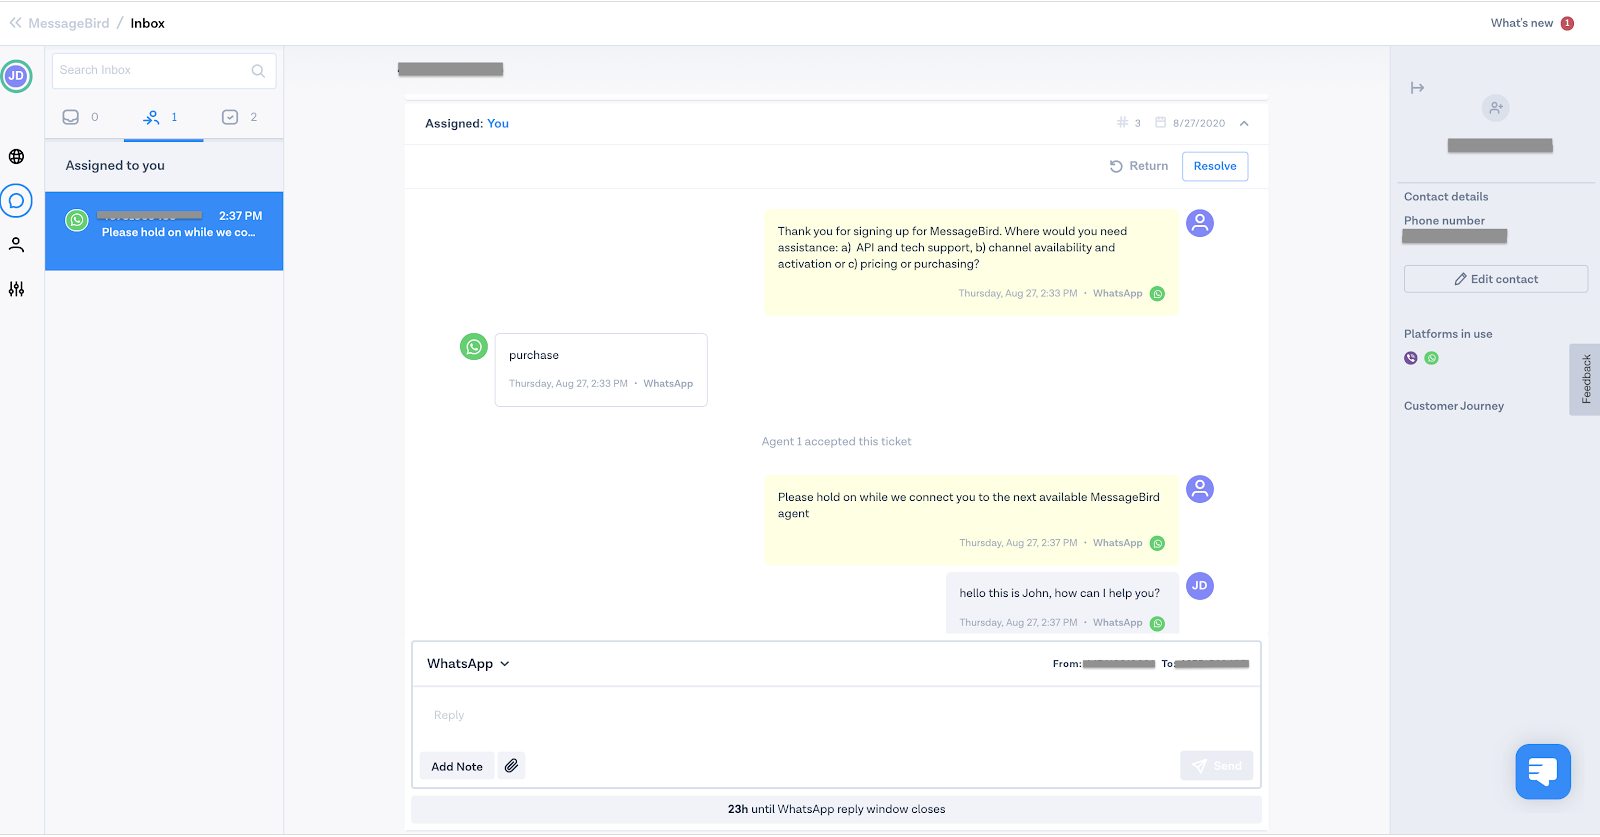Expand the WhatsApp channel dropdown
The image size is (1600, 837).
tap(468, 664)
